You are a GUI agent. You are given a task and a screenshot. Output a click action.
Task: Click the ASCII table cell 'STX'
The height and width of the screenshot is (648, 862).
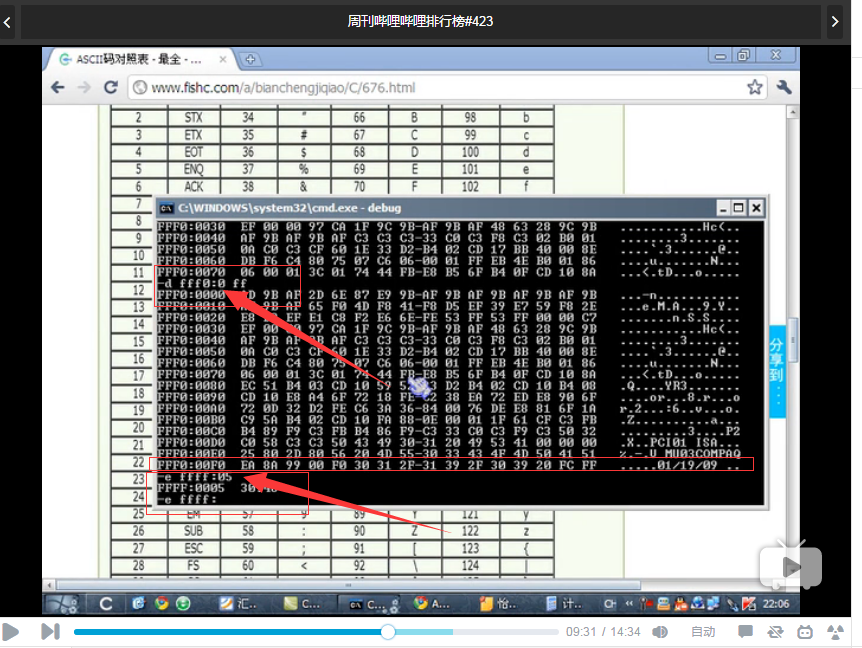pos(194,118)
